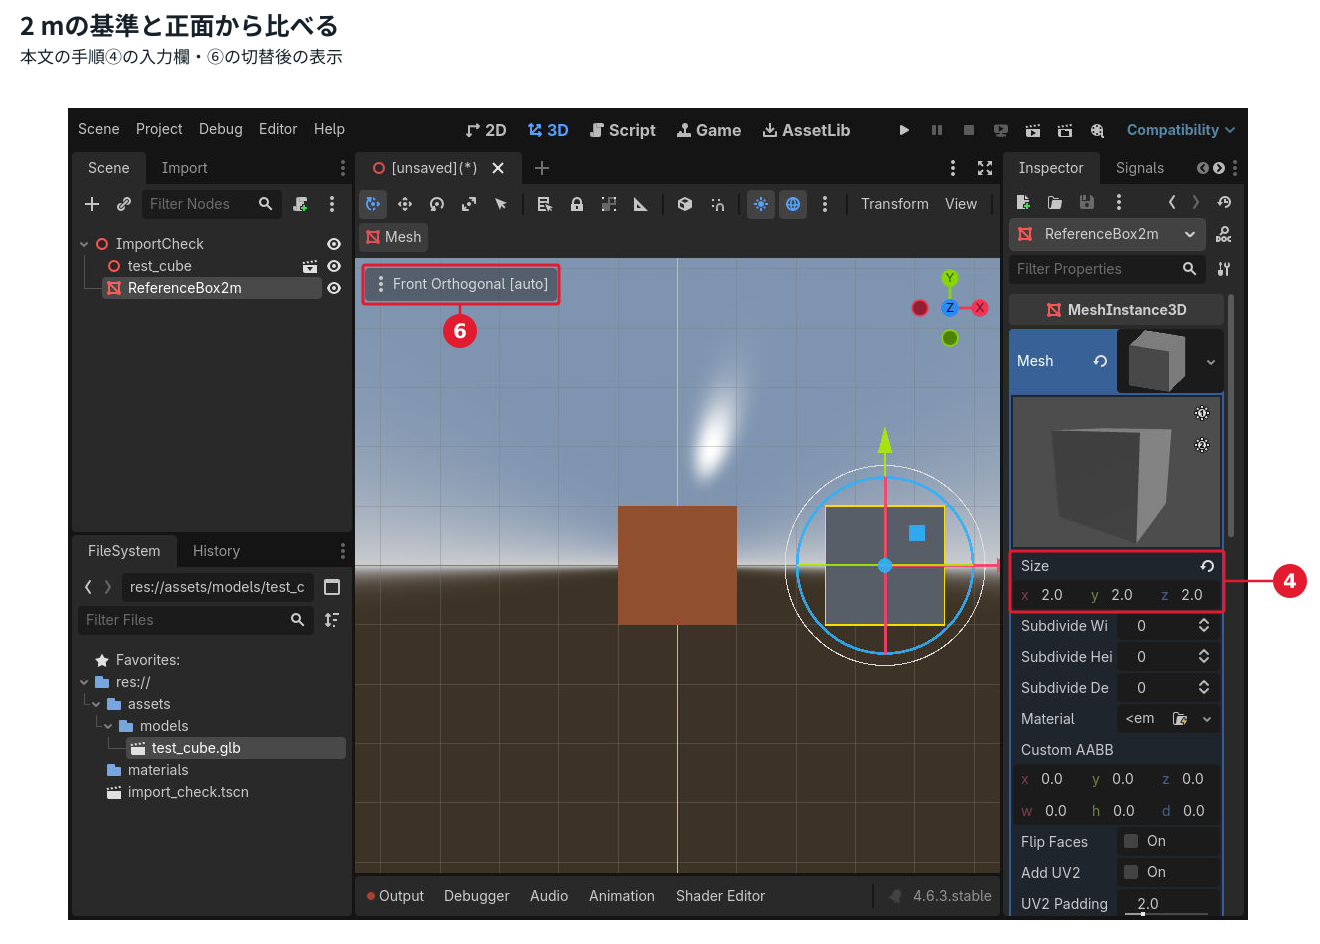Viewport: 1320px width, 944px height.
Task: Click the Inspector object history clock icon
Action: pyautogui.click(x=1224, y=202)
